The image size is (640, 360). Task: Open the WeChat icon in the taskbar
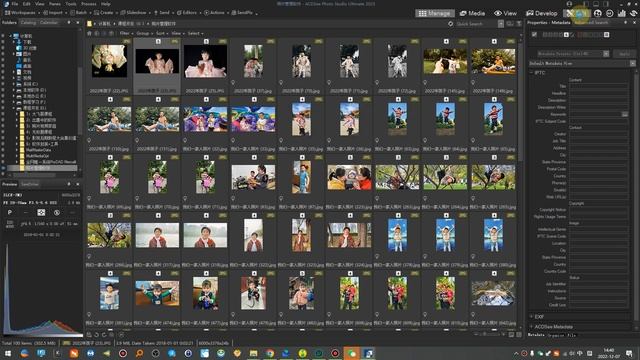[x=352, y=353]
